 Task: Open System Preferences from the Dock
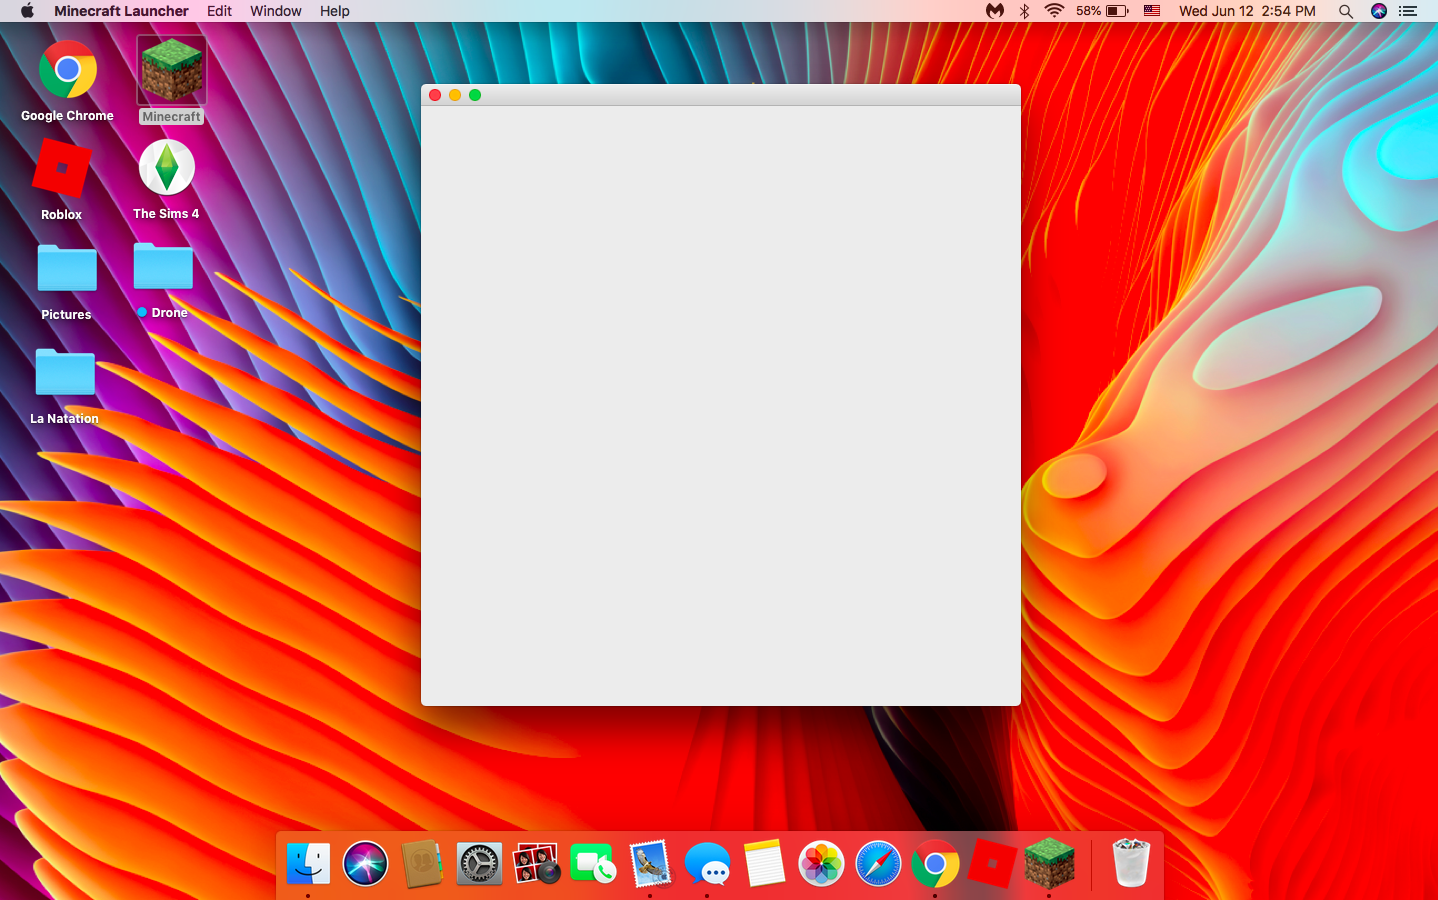point(479,864)
